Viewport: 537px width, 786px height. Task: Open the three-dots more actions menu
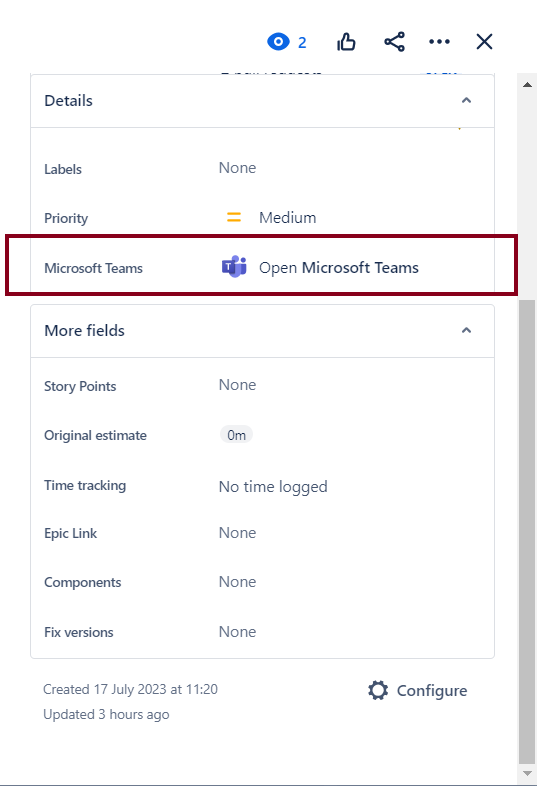[x=439, y=42]
